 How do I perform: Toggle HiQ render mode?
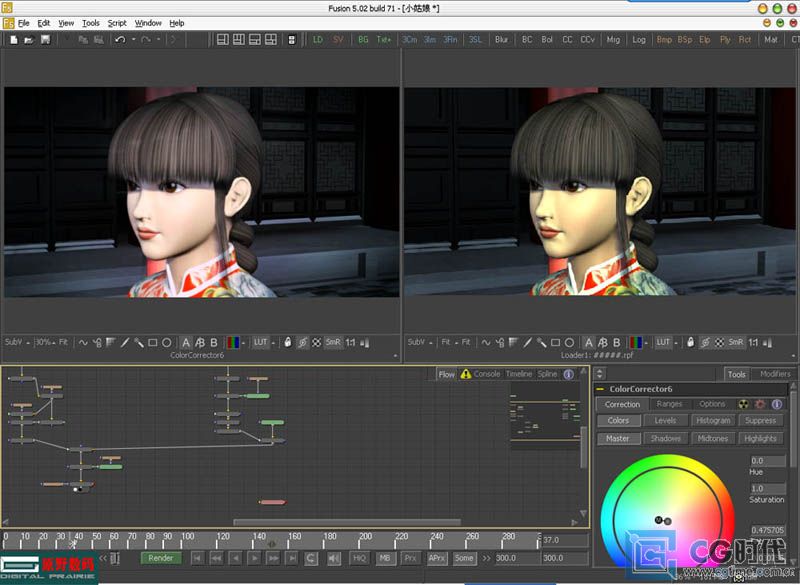point(359,558)
